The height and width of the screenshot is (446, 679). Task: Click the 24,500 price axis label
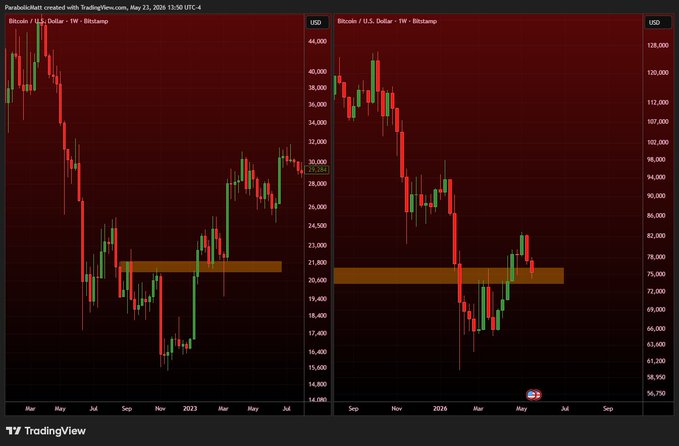(317, 226)
